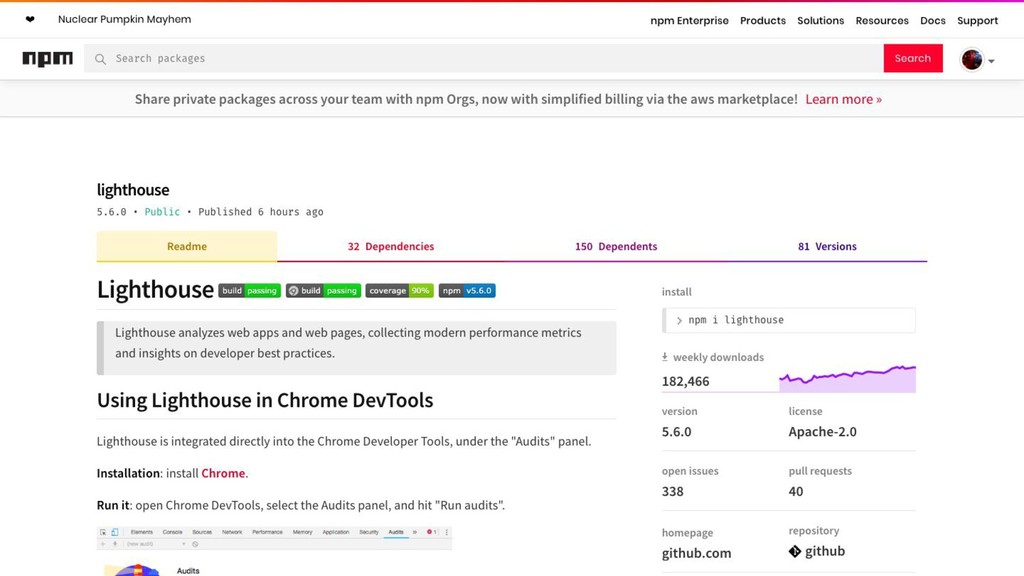
Task: Open the Solutions menu
Action: coord(820,20)
